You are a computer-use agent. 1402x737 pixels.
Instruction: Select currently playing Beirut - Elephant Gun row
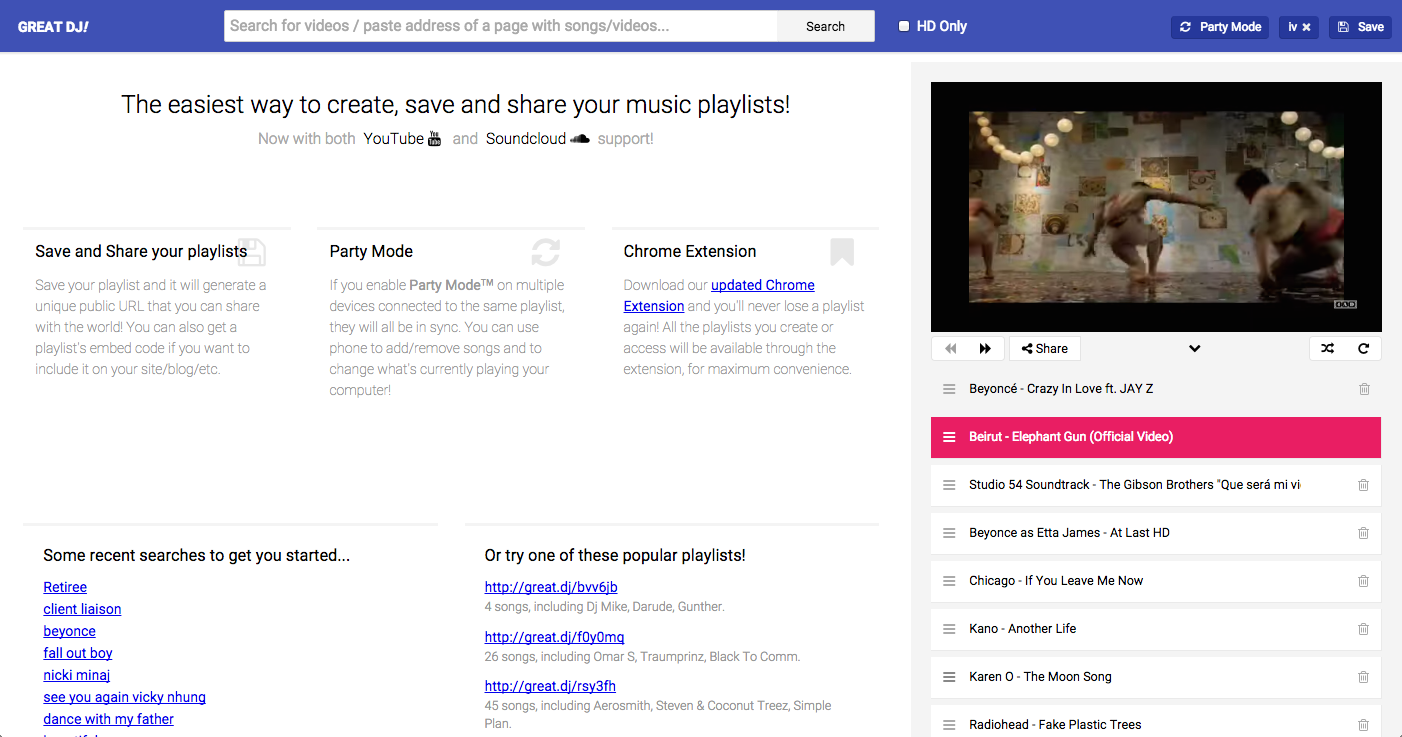tap(1156, 437)
